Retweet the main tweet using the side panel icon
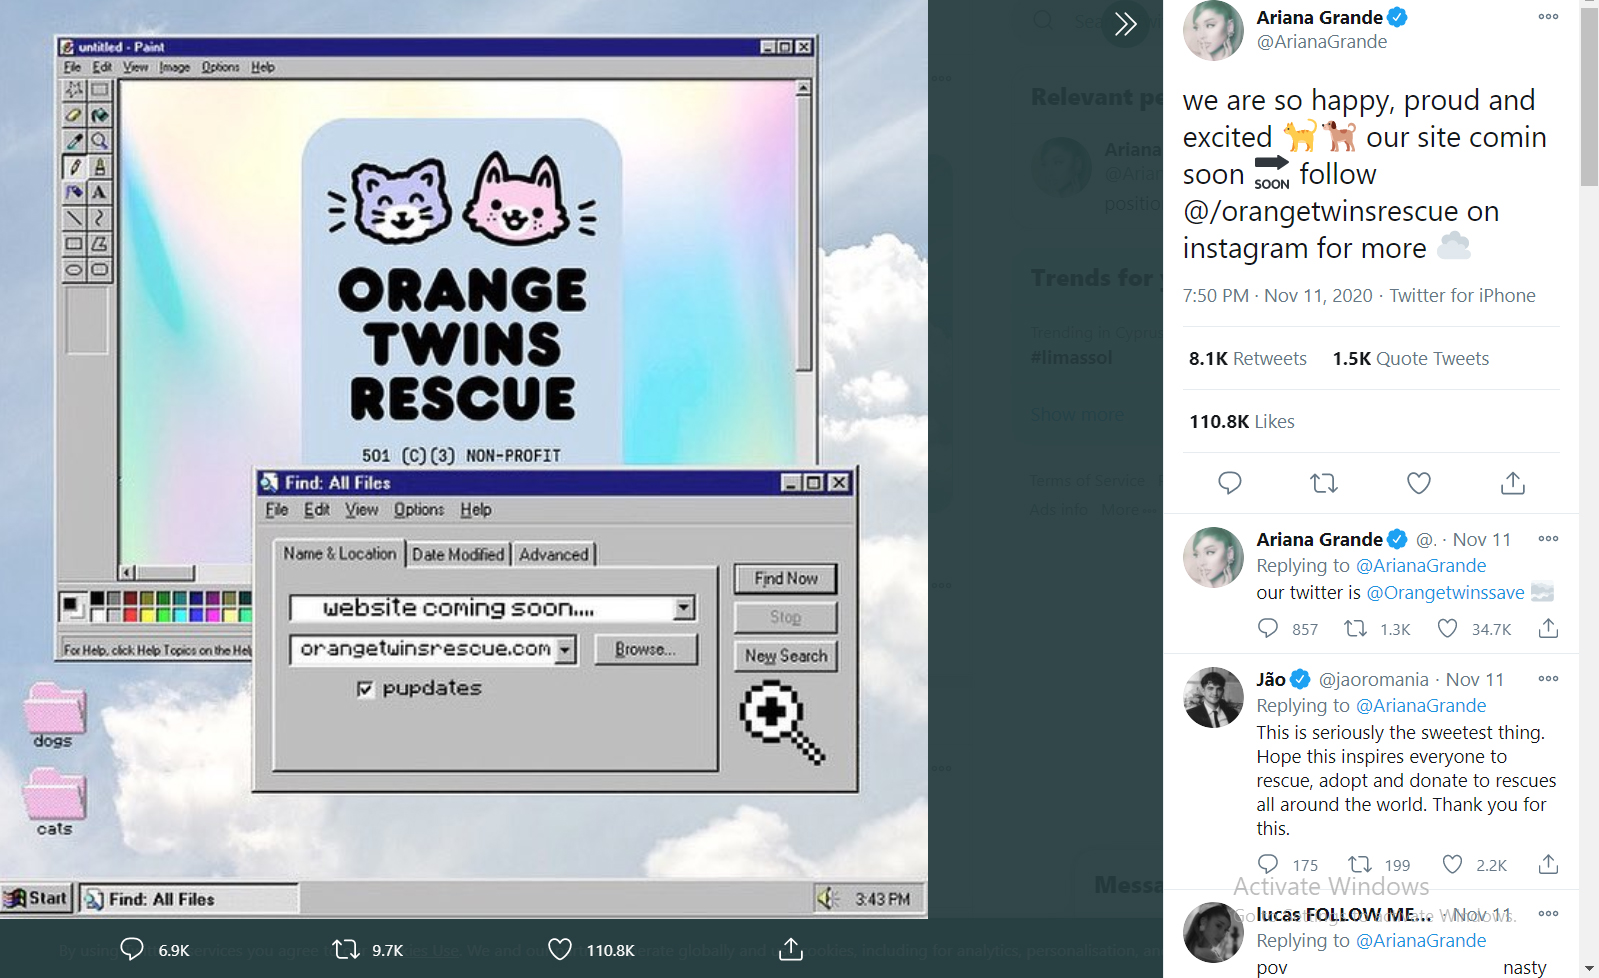Screen dimensions: 1599x978 pyautogui.click(x=1324, y=483)
